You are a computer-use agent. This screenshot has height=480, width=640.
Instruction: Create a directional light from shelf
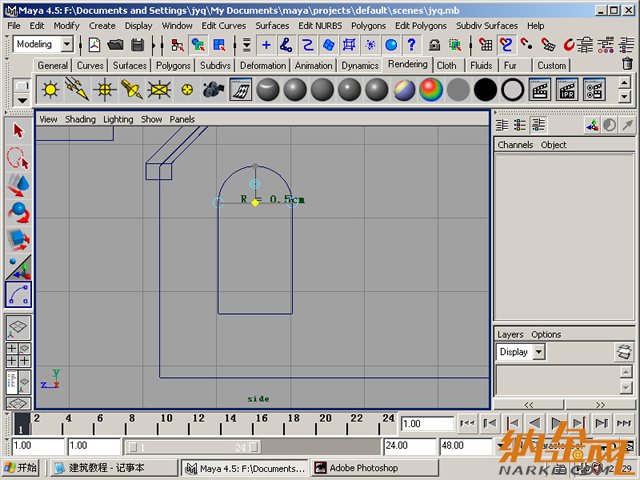click(77, 90)
